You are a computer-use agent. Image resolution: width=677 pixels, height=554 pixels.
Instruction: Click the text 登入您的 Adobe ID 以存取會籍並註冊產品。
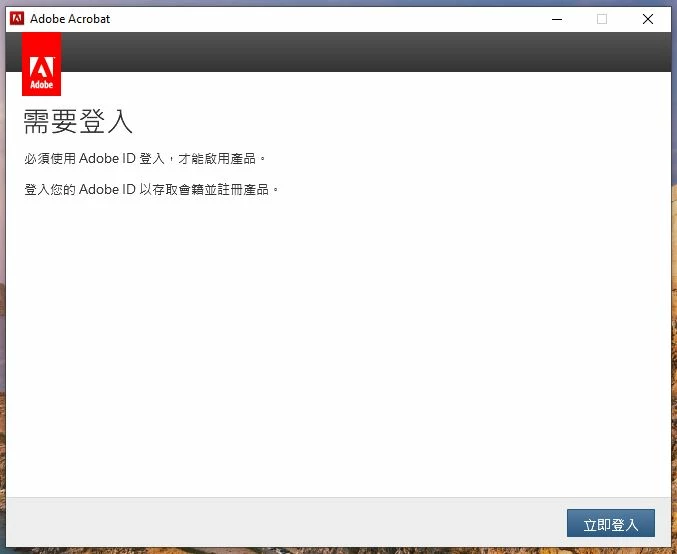tap(152, 189)
